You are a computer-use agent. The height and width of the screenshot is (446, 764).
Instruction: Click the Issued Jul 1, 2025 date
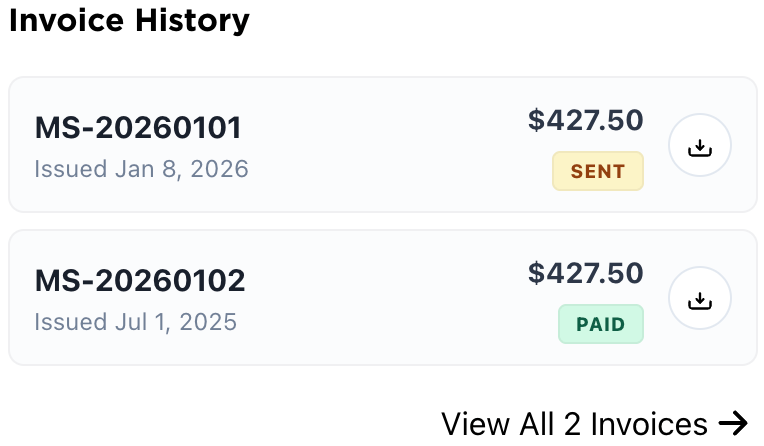point(135,321)
